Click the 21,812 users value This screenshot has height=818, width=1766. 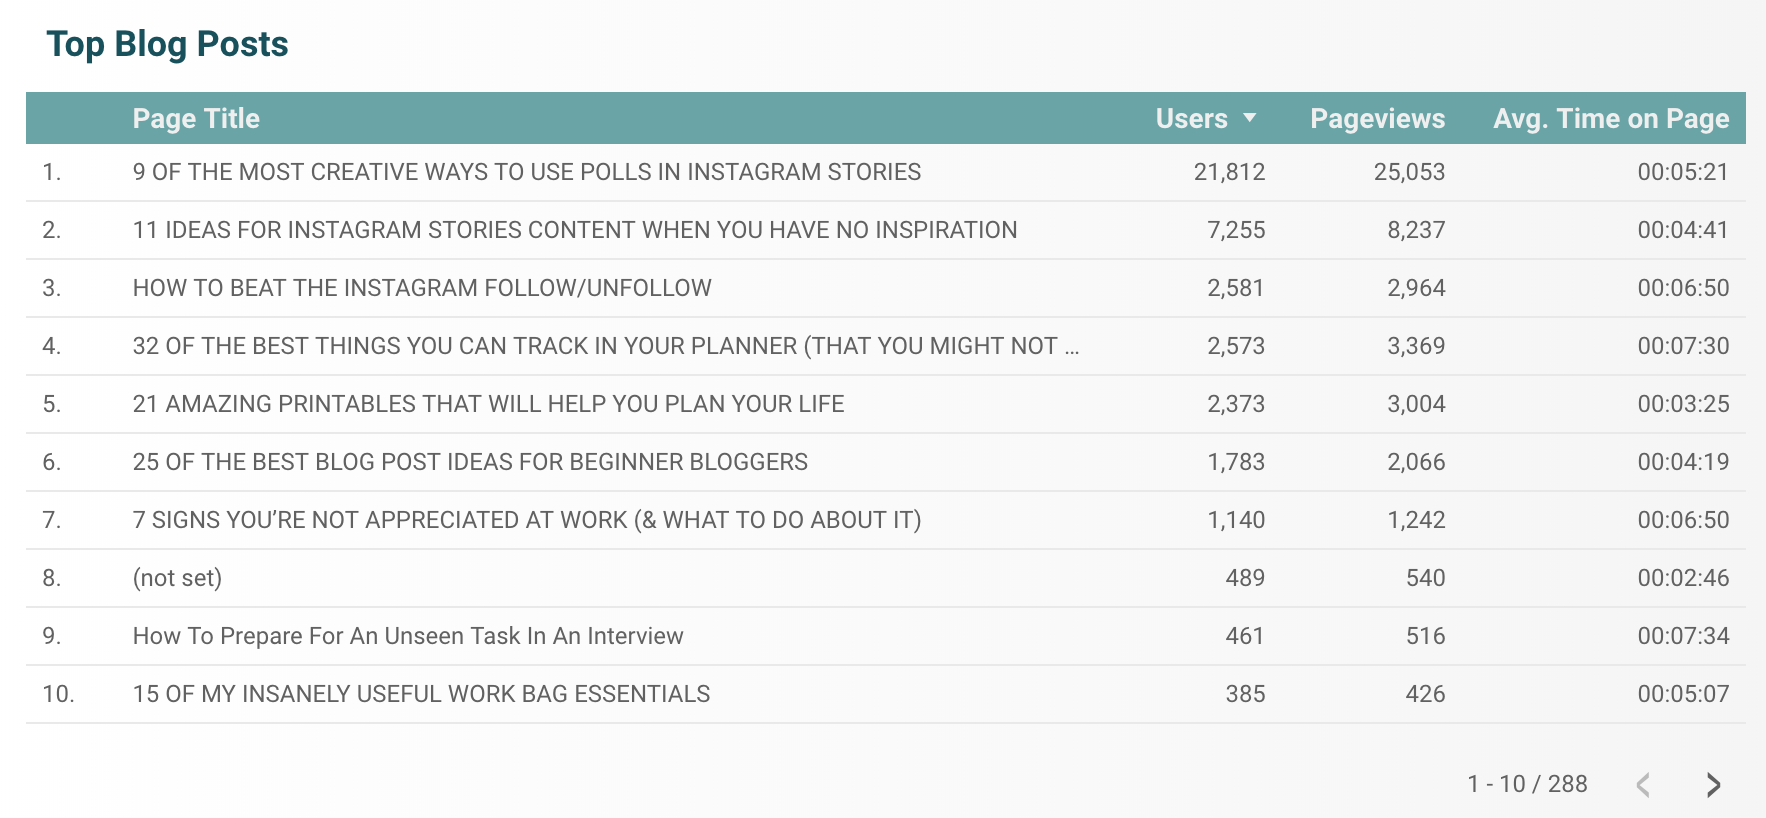pyautogui.click(x=1229, y=172)
